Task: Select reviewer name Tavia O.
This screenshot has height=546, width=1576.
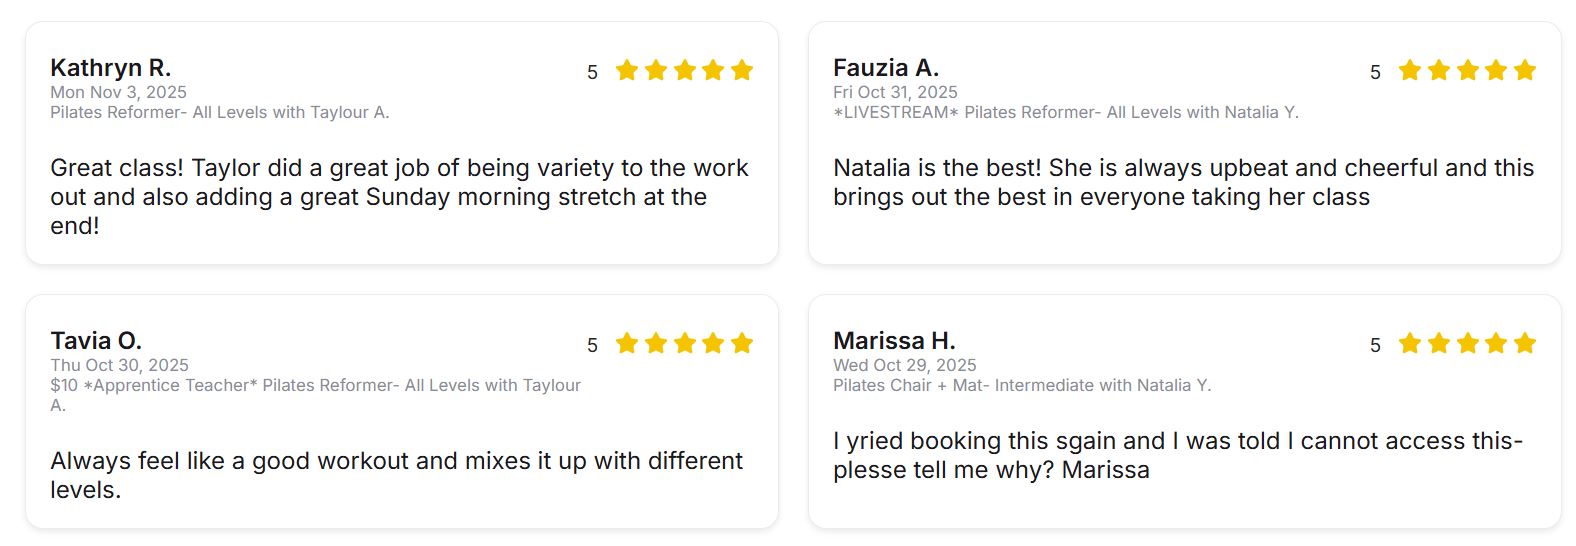Action: [96, 341]
